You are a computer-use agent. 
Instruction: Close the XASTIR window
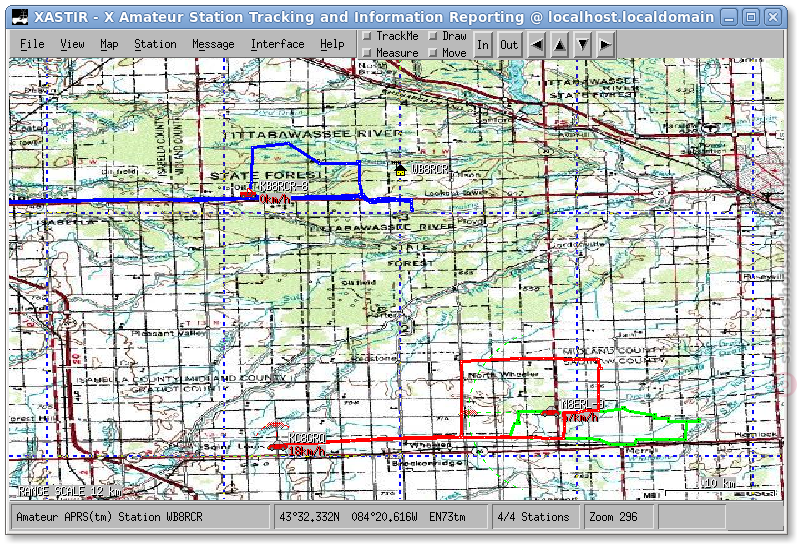click(773, 17)
